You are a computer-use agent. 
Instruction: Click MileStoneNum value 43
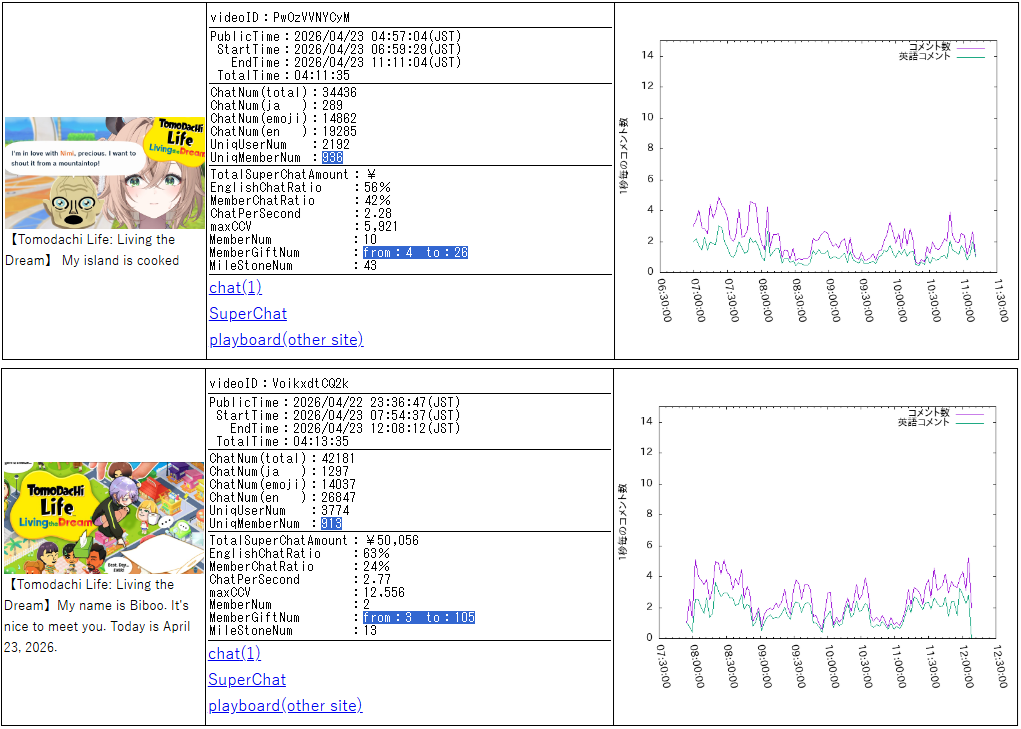[371, 266]
